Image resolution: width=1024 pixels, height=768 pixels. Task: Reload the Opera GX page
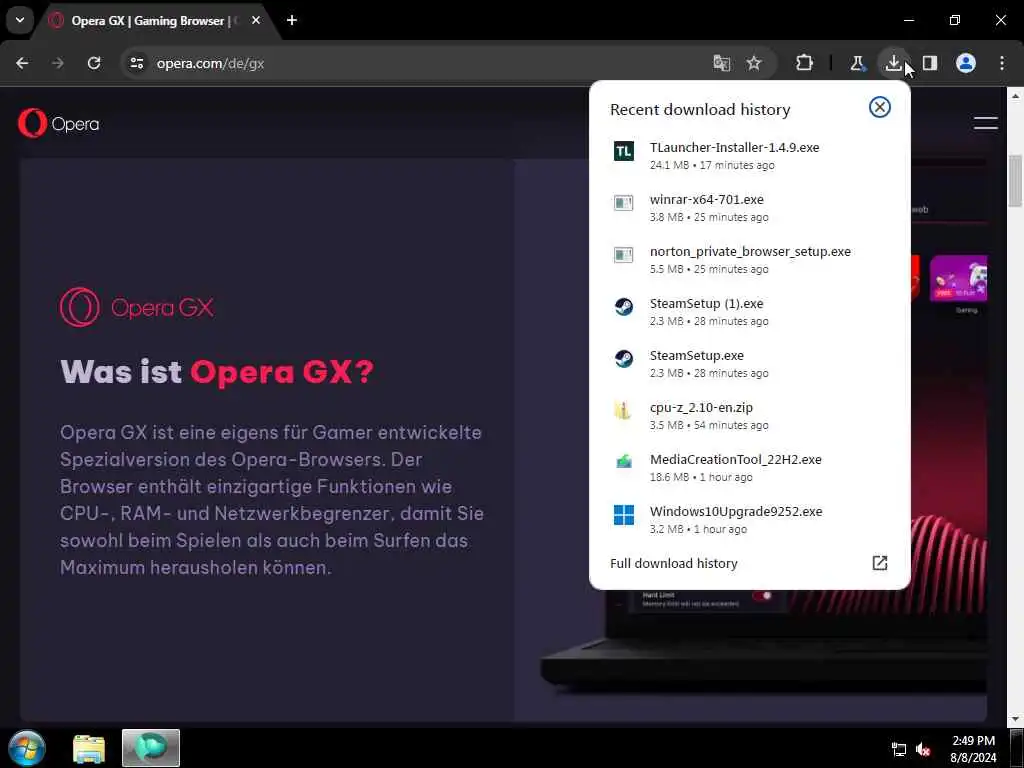point(94,63)
